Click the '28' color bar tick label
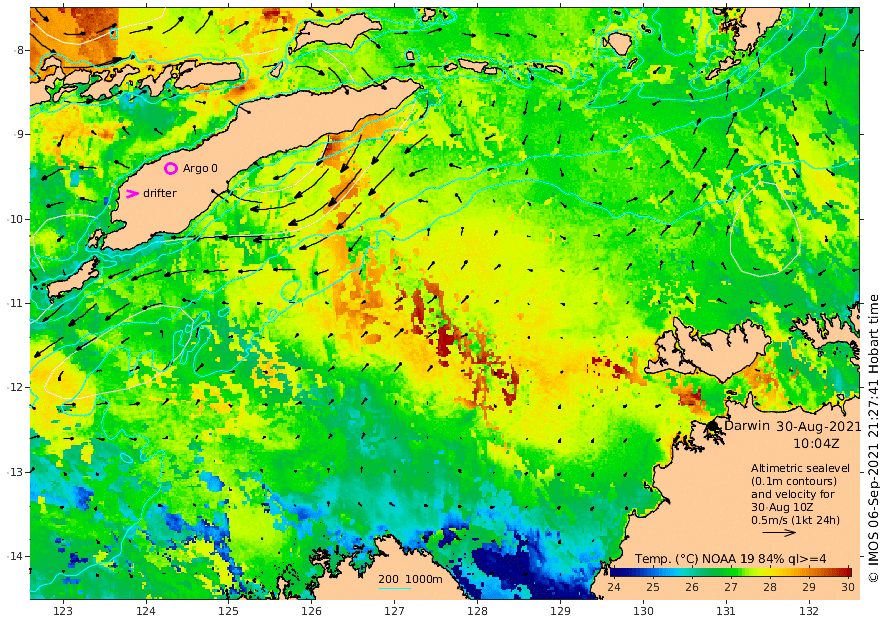Screen dimensions: 880x630 pyautogui.click(x=770, y=587)
